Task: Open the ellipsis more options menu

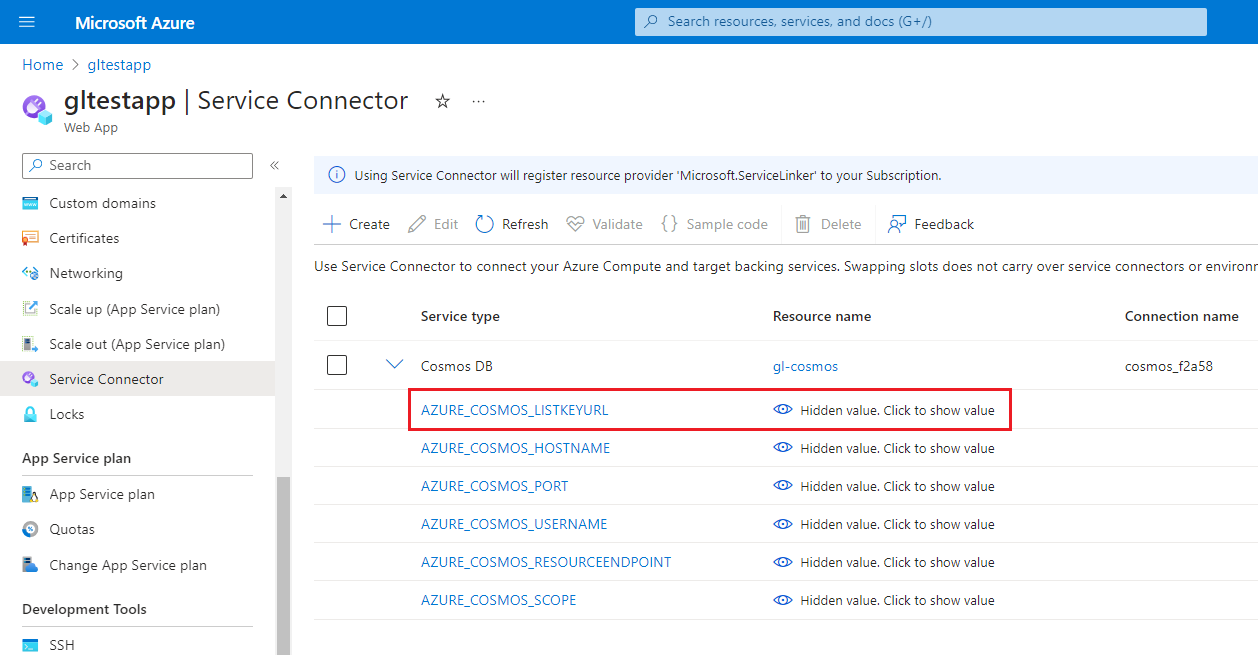Action: point(479,101)
